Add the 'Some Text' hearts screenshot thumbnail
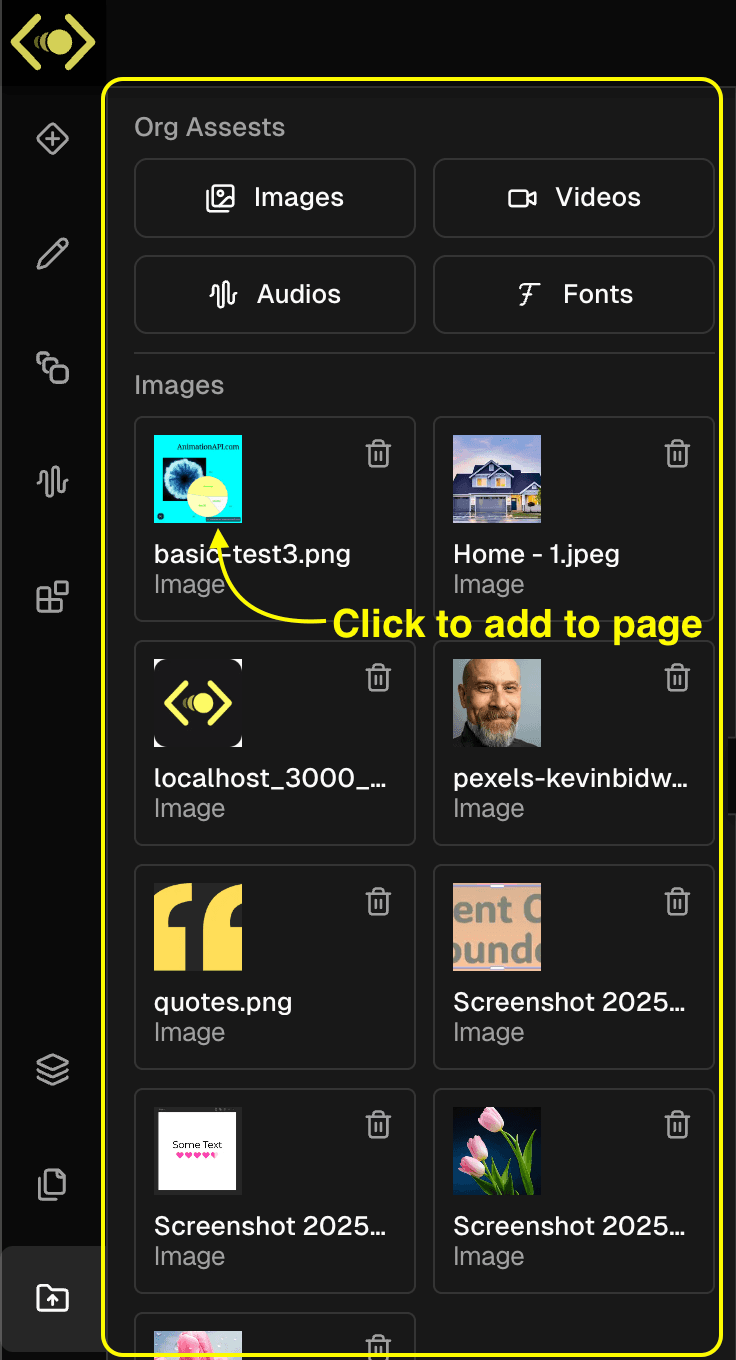The image size is (736, 1360). pos(198,1151)
